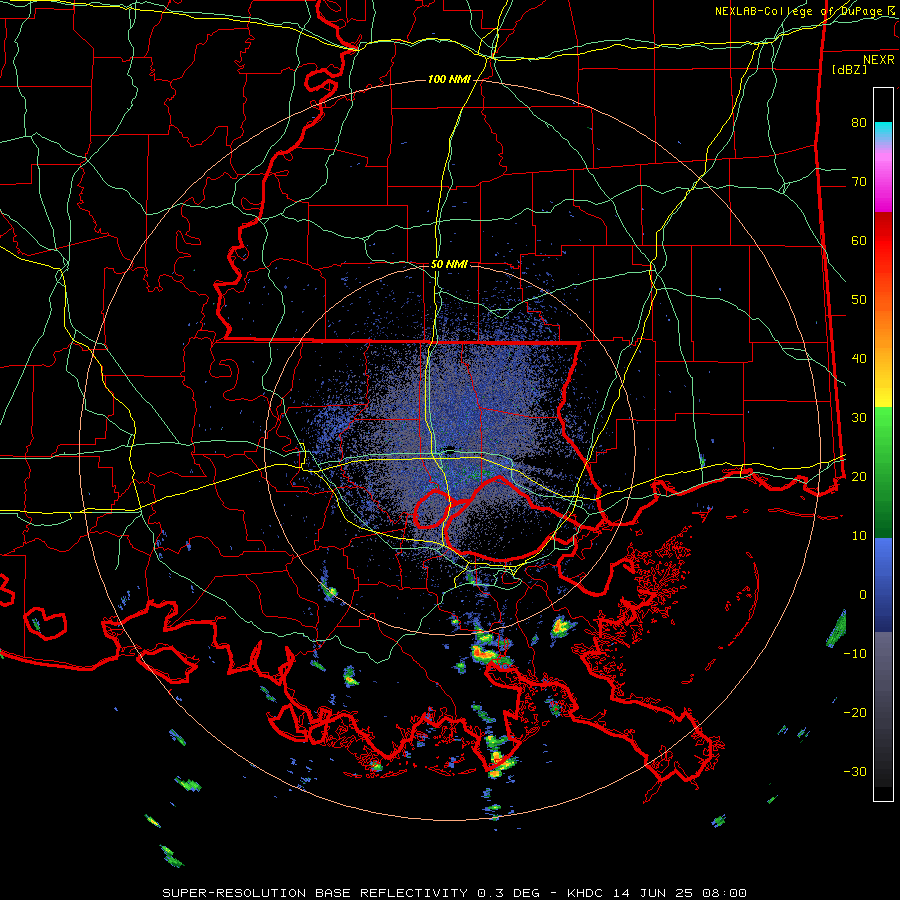Click the 10 value on the dBZ scale
The width and height of the screenshot is (900, 900).
pyautogui.click(x=859, y=536)
